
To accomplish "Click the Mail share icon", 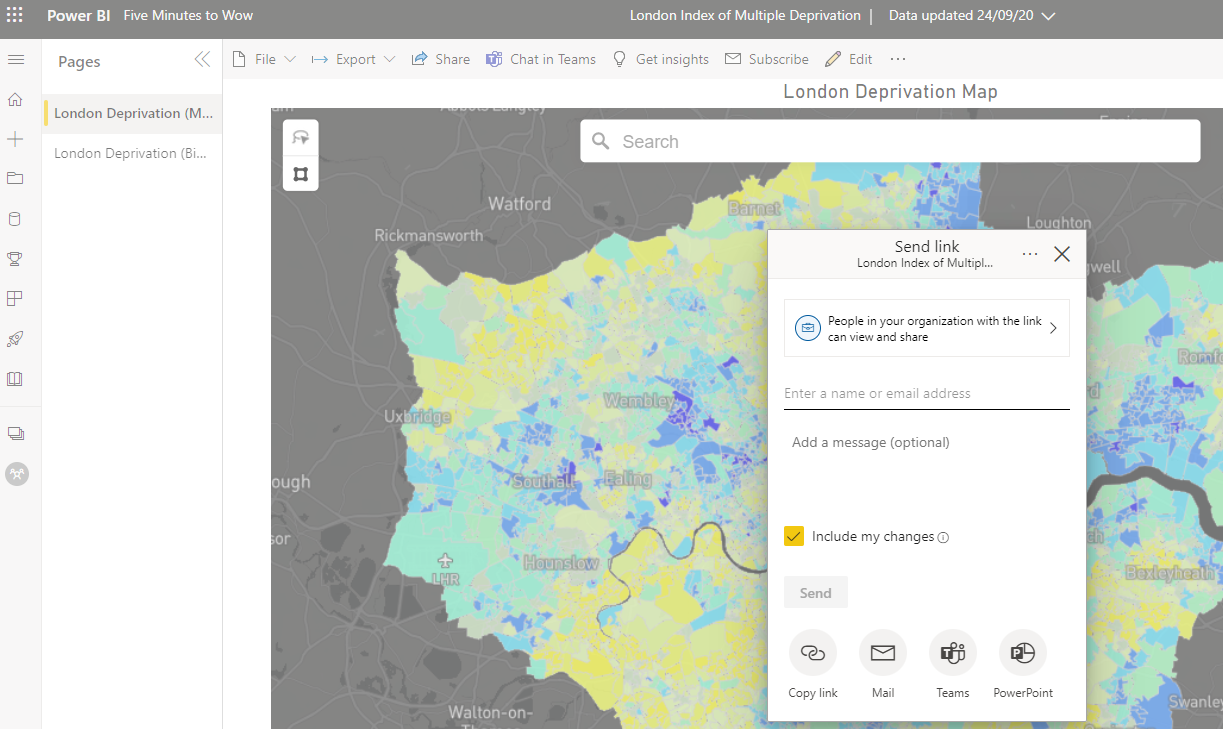I will point(883,654).
